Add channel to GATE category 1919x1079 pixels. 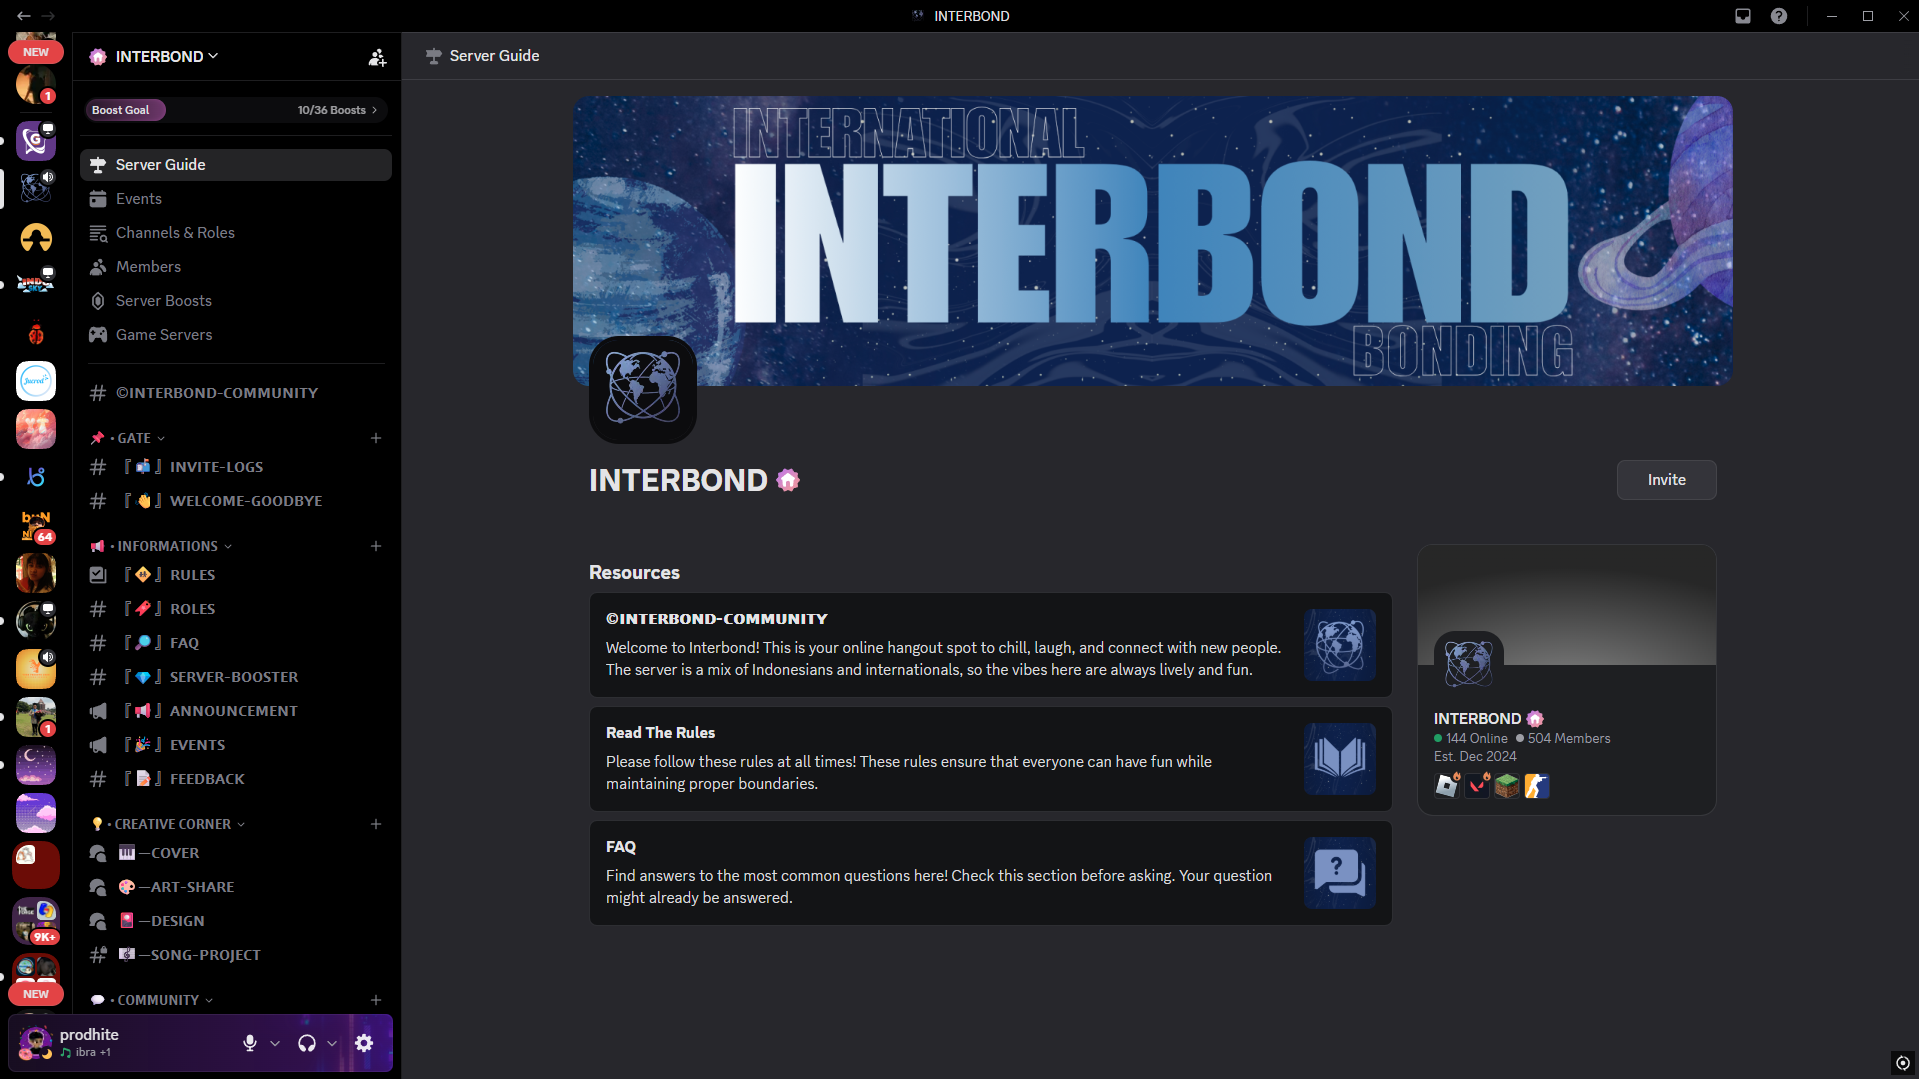pyautogui.click(x=376, y=438)
